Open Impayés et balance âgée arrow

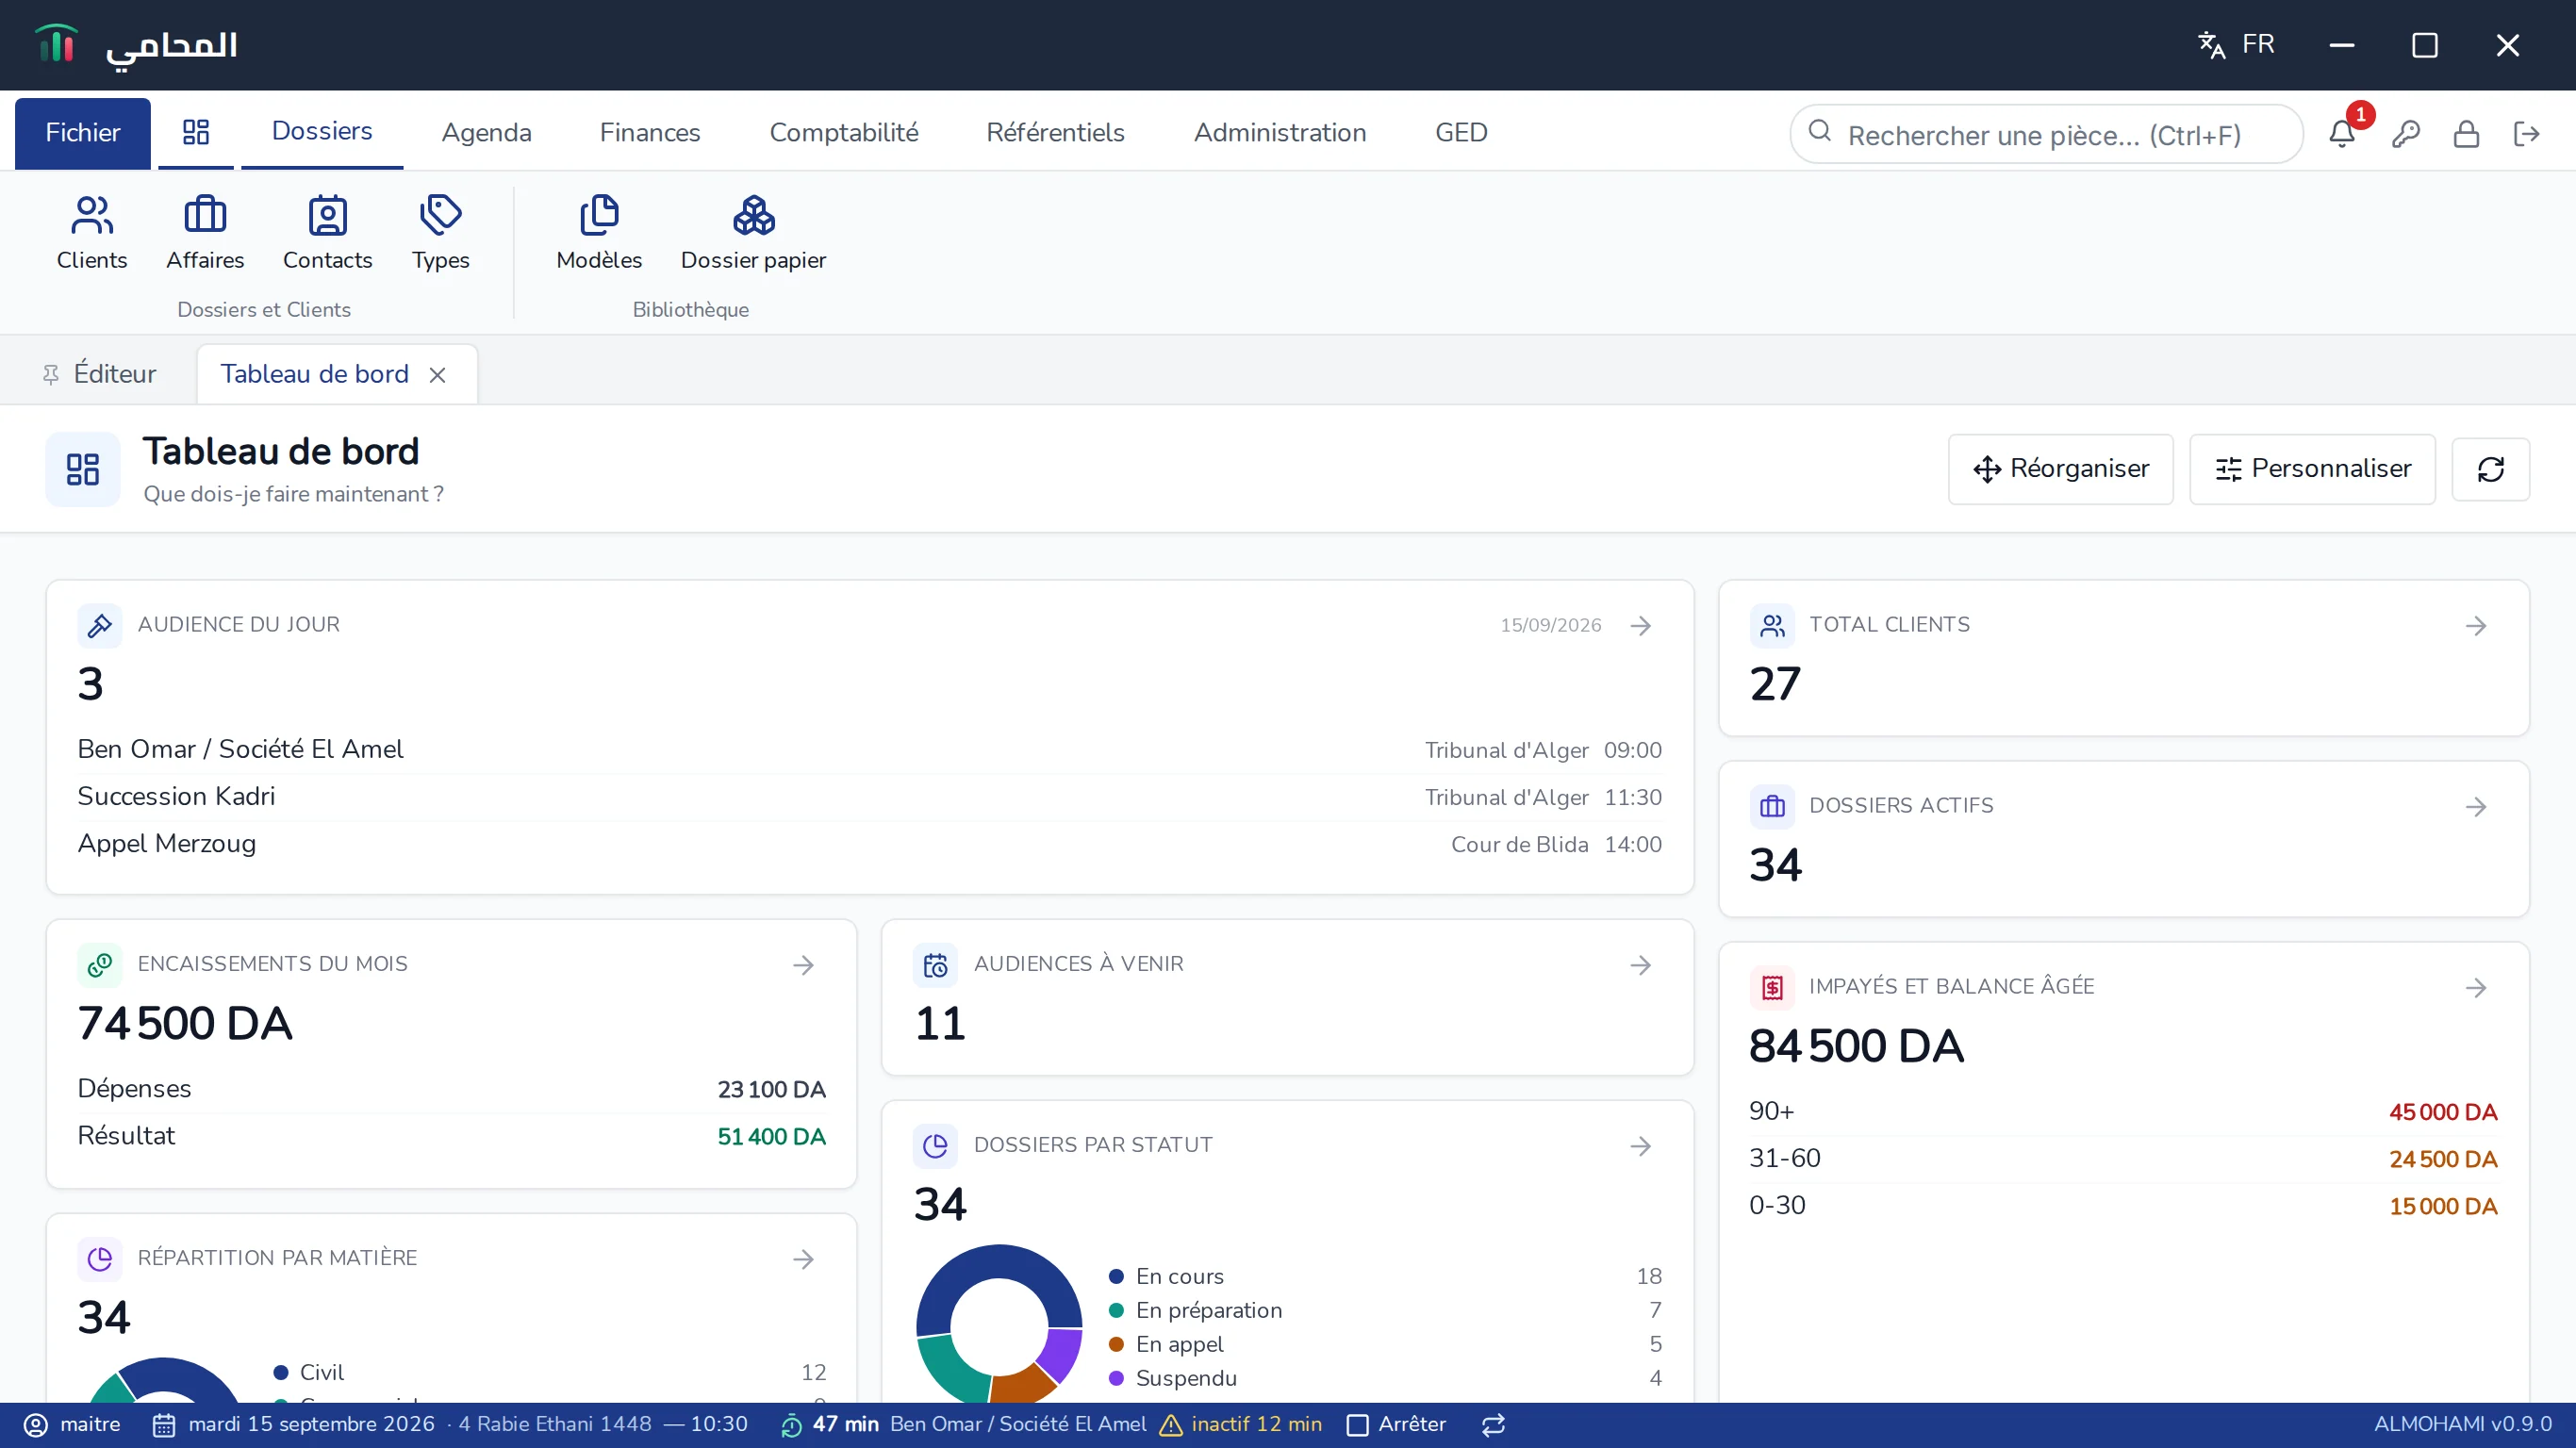pyautogui.click(x=2476, y=988)
